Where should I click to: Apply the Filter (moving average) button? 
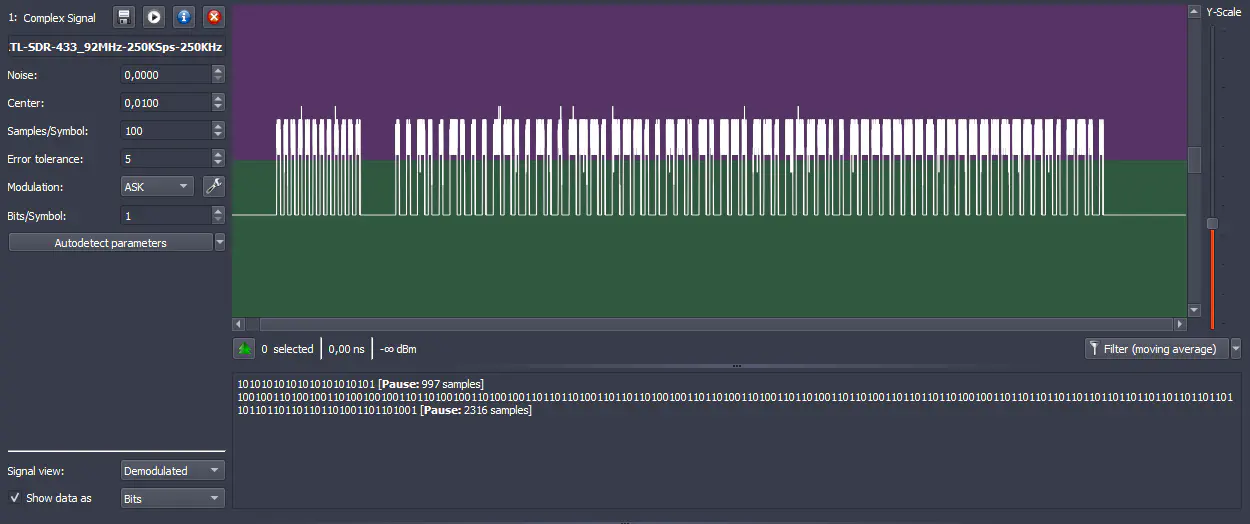pyautogui.click(x=1156, y=349)
